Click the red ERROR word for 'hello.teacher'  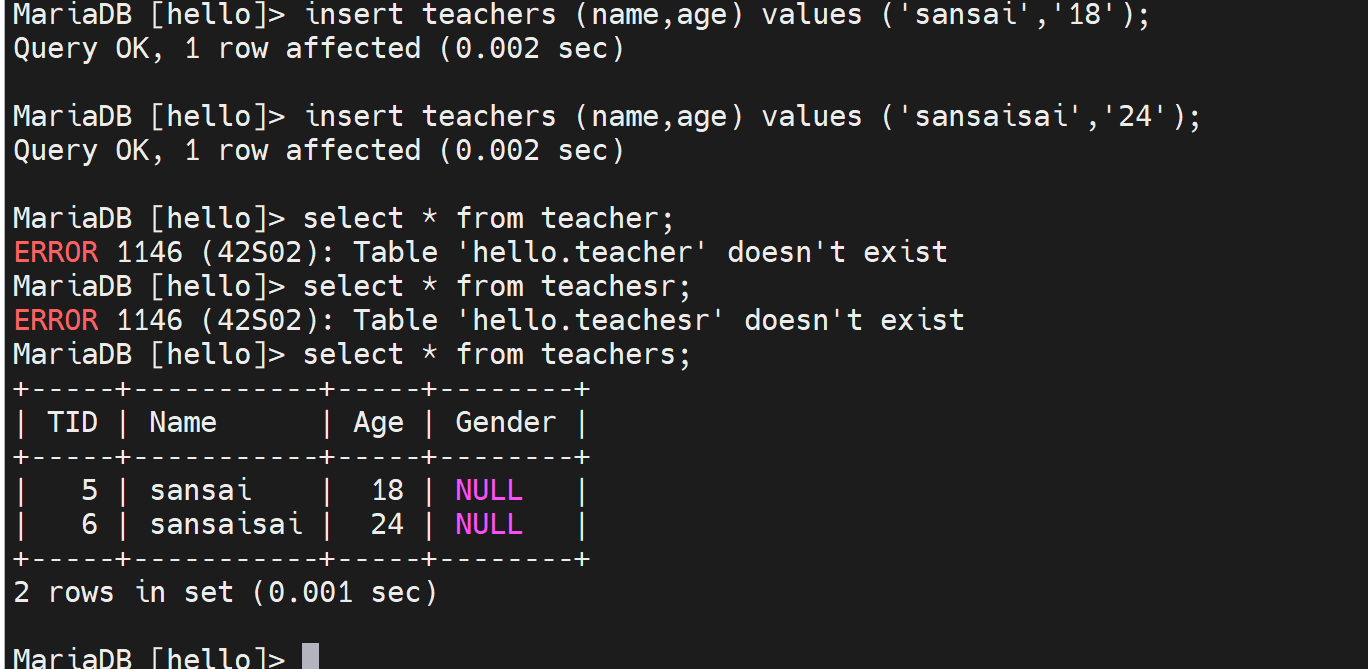56,252
